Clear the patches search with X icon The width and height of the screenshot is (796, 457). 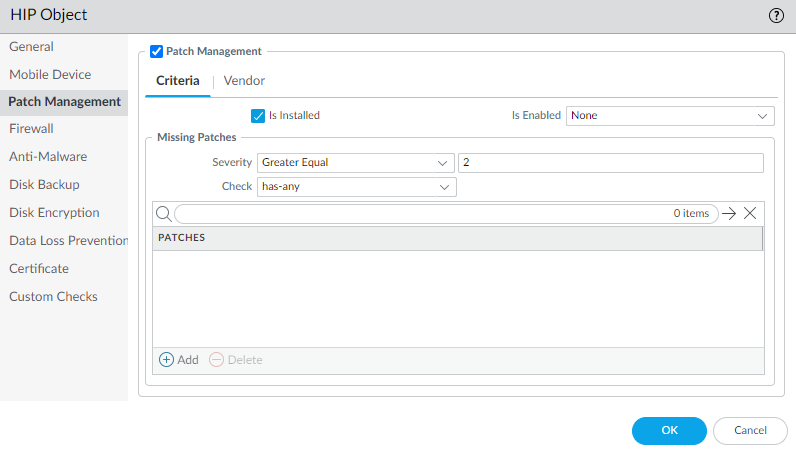click(750, 213)
